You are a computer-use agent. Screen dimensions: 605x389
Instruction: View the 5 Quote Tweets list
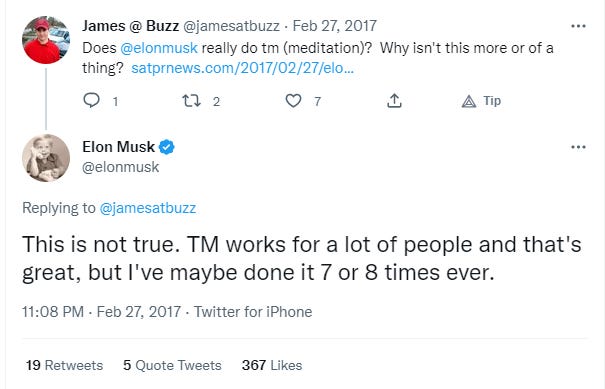[172, 365]
